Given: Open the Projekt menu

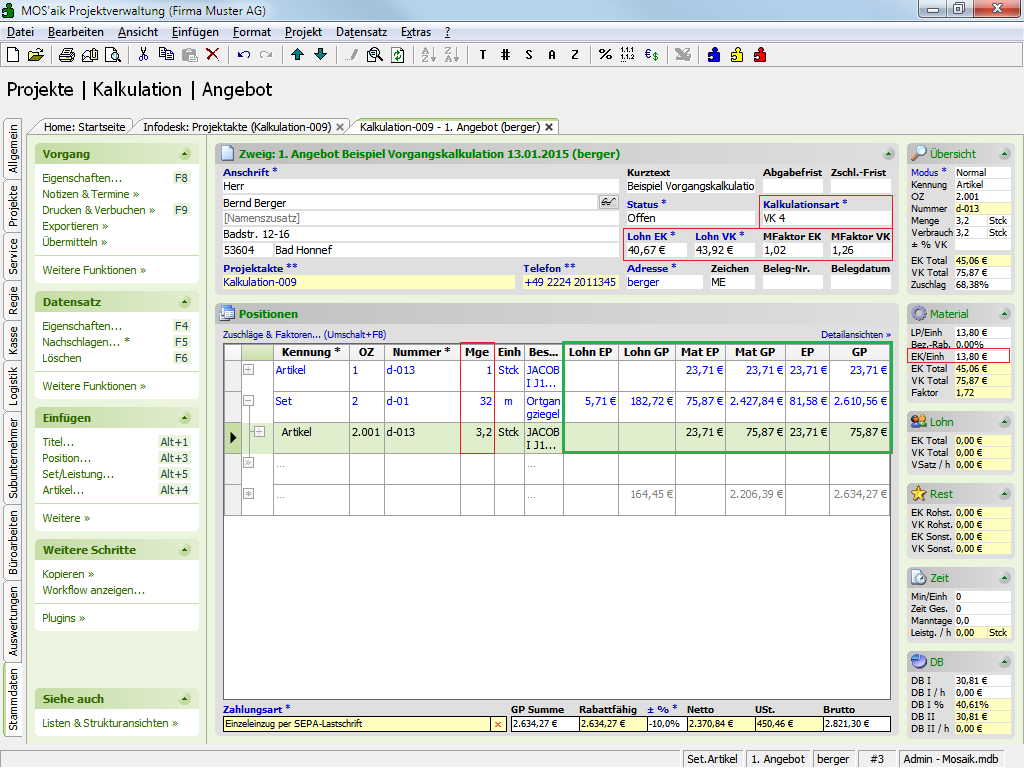Looking at the screenshot, I should click(303, 32).
